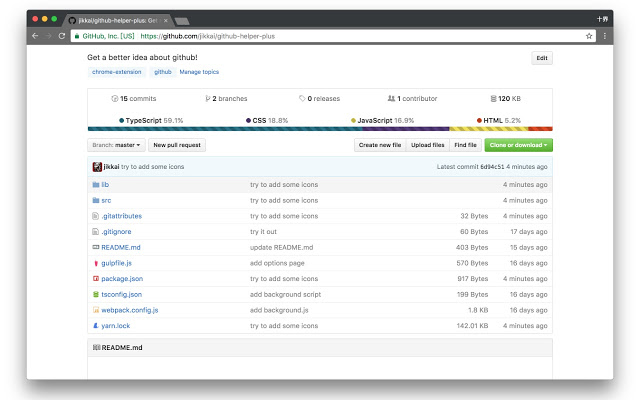This screenshot has width=640, height=400.
Task: Open the gulpfile.js file link
Action: click(116, 263)
